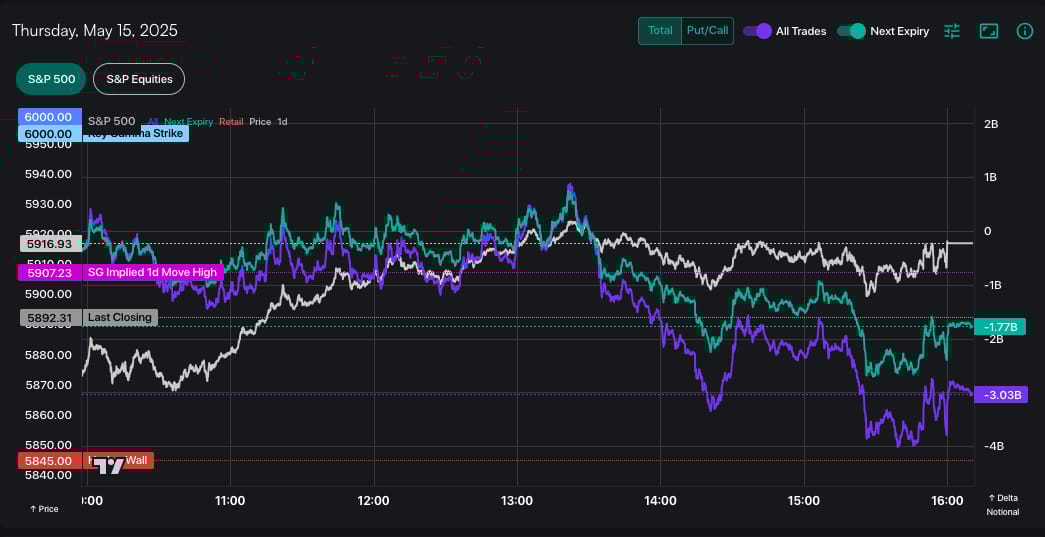This screenshot has width=1045, height=537.
Task: Select the SG Implied 1d Move High label
Action: [153, 272]
